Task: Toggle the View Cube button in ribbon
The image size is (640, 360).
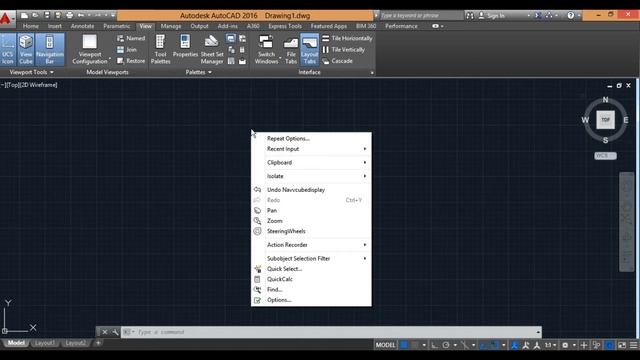Action: 25,49
